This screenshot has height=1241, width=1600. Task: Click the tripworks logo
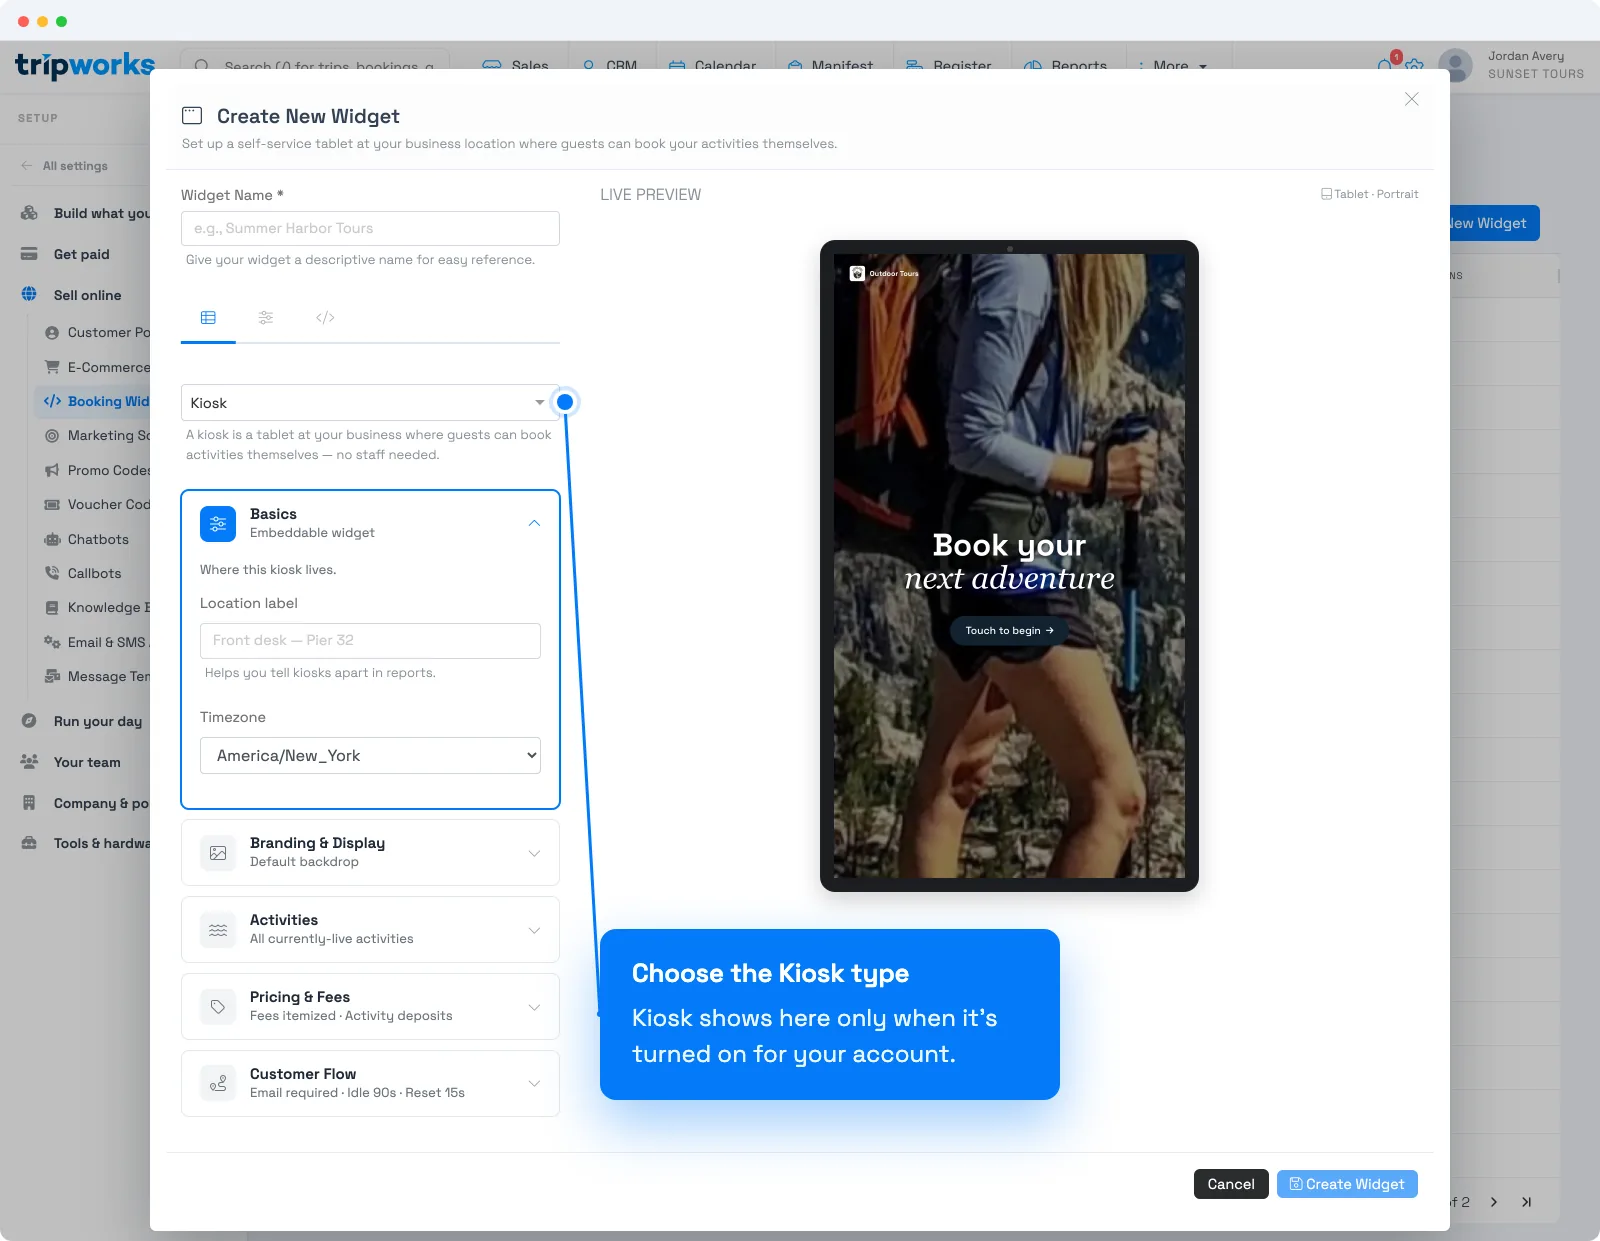click(x=85, y=66)
